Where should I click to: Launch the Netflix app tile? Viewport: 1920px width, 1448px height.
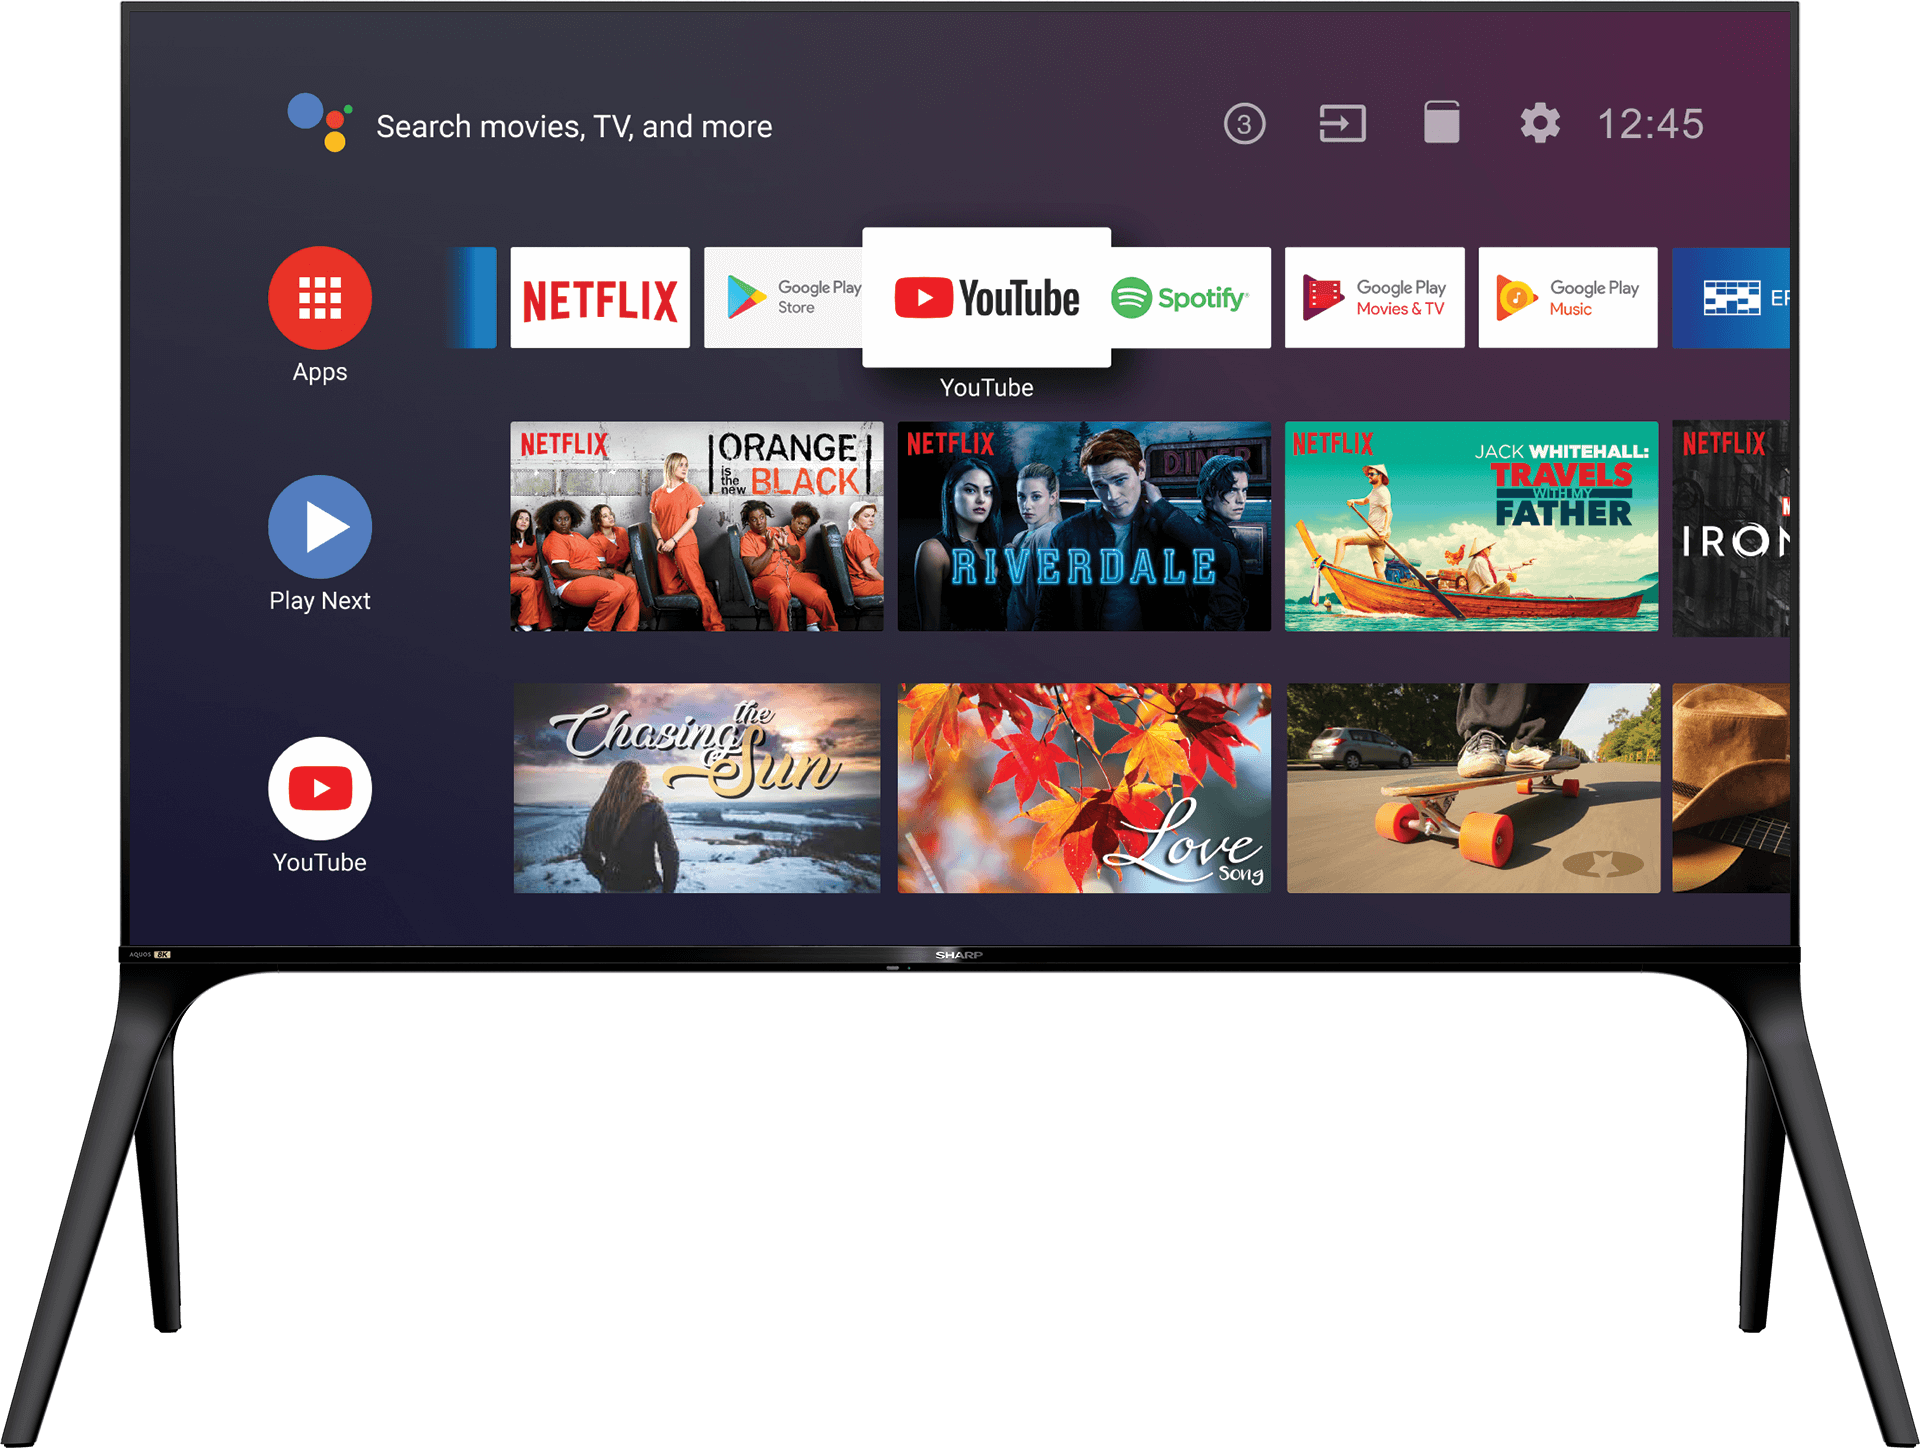pyautogui.click(x=600, y=298)
